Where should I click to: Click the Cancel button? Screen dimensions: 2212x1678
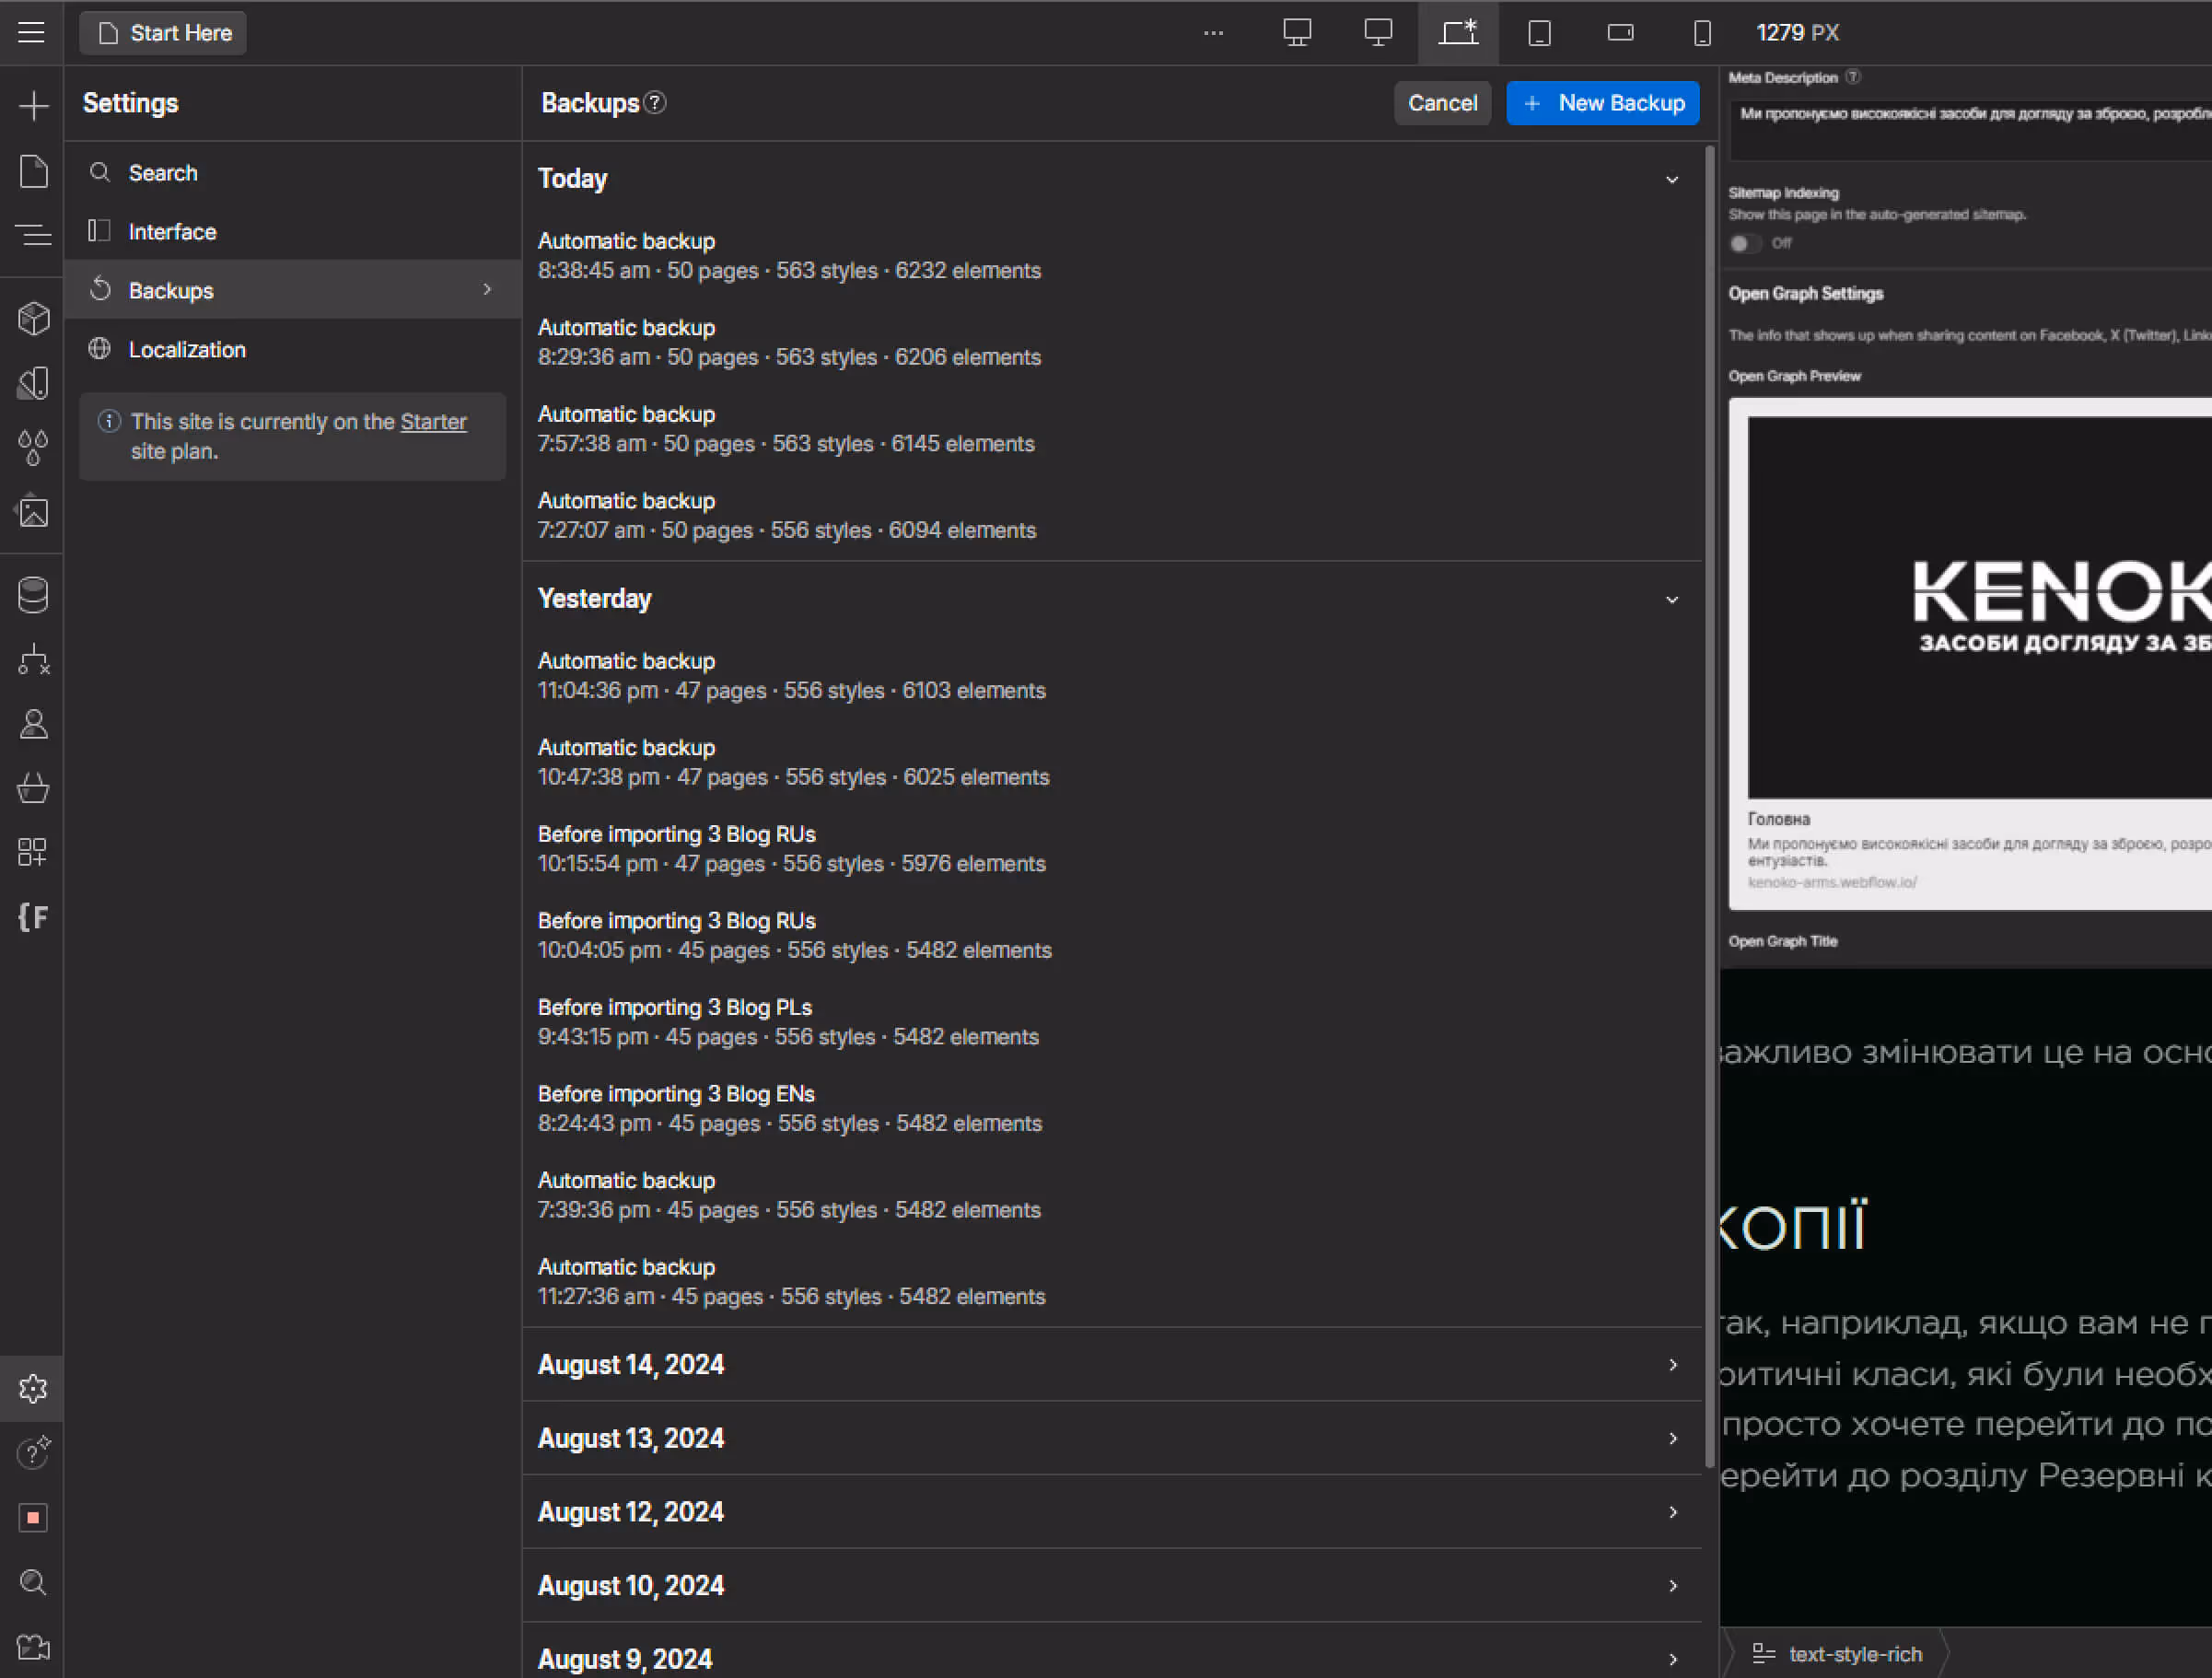tap(1442, 103)
